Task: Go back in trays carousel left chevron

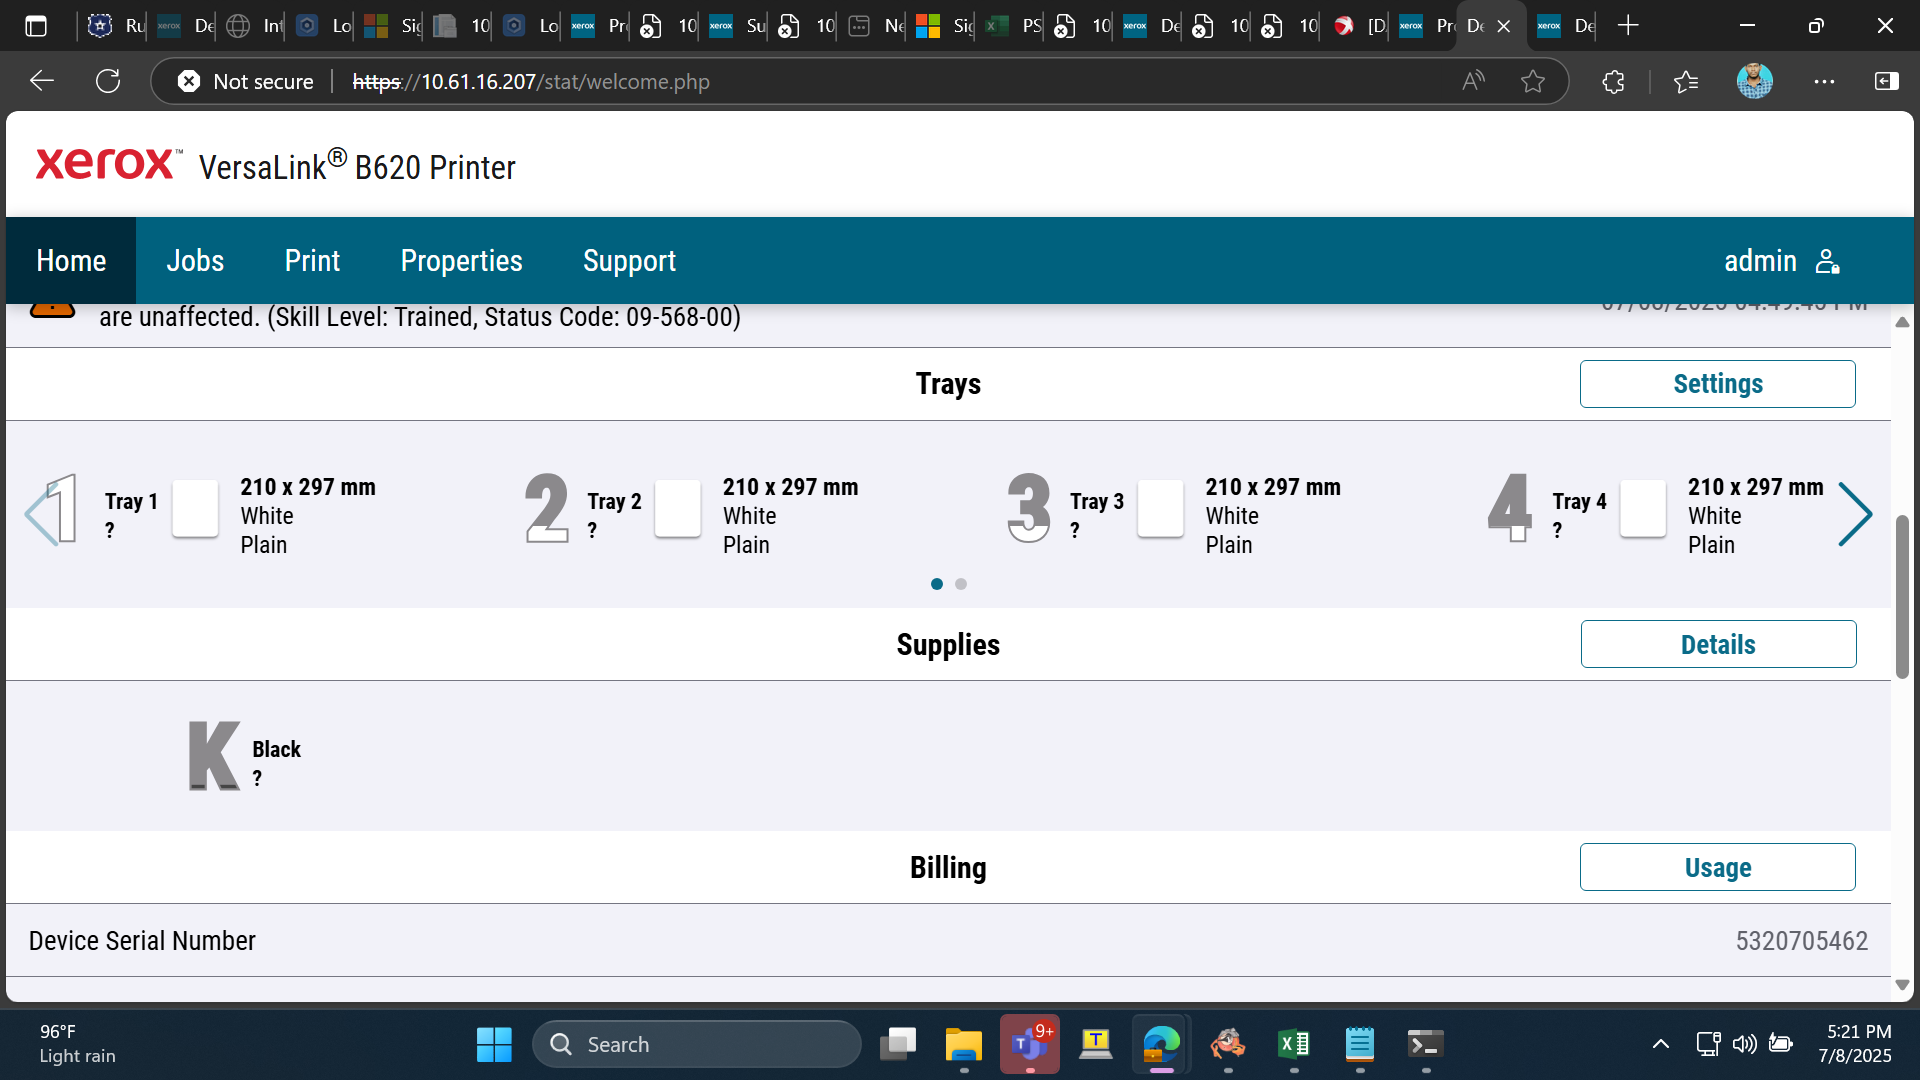Action: click(41, 515)
